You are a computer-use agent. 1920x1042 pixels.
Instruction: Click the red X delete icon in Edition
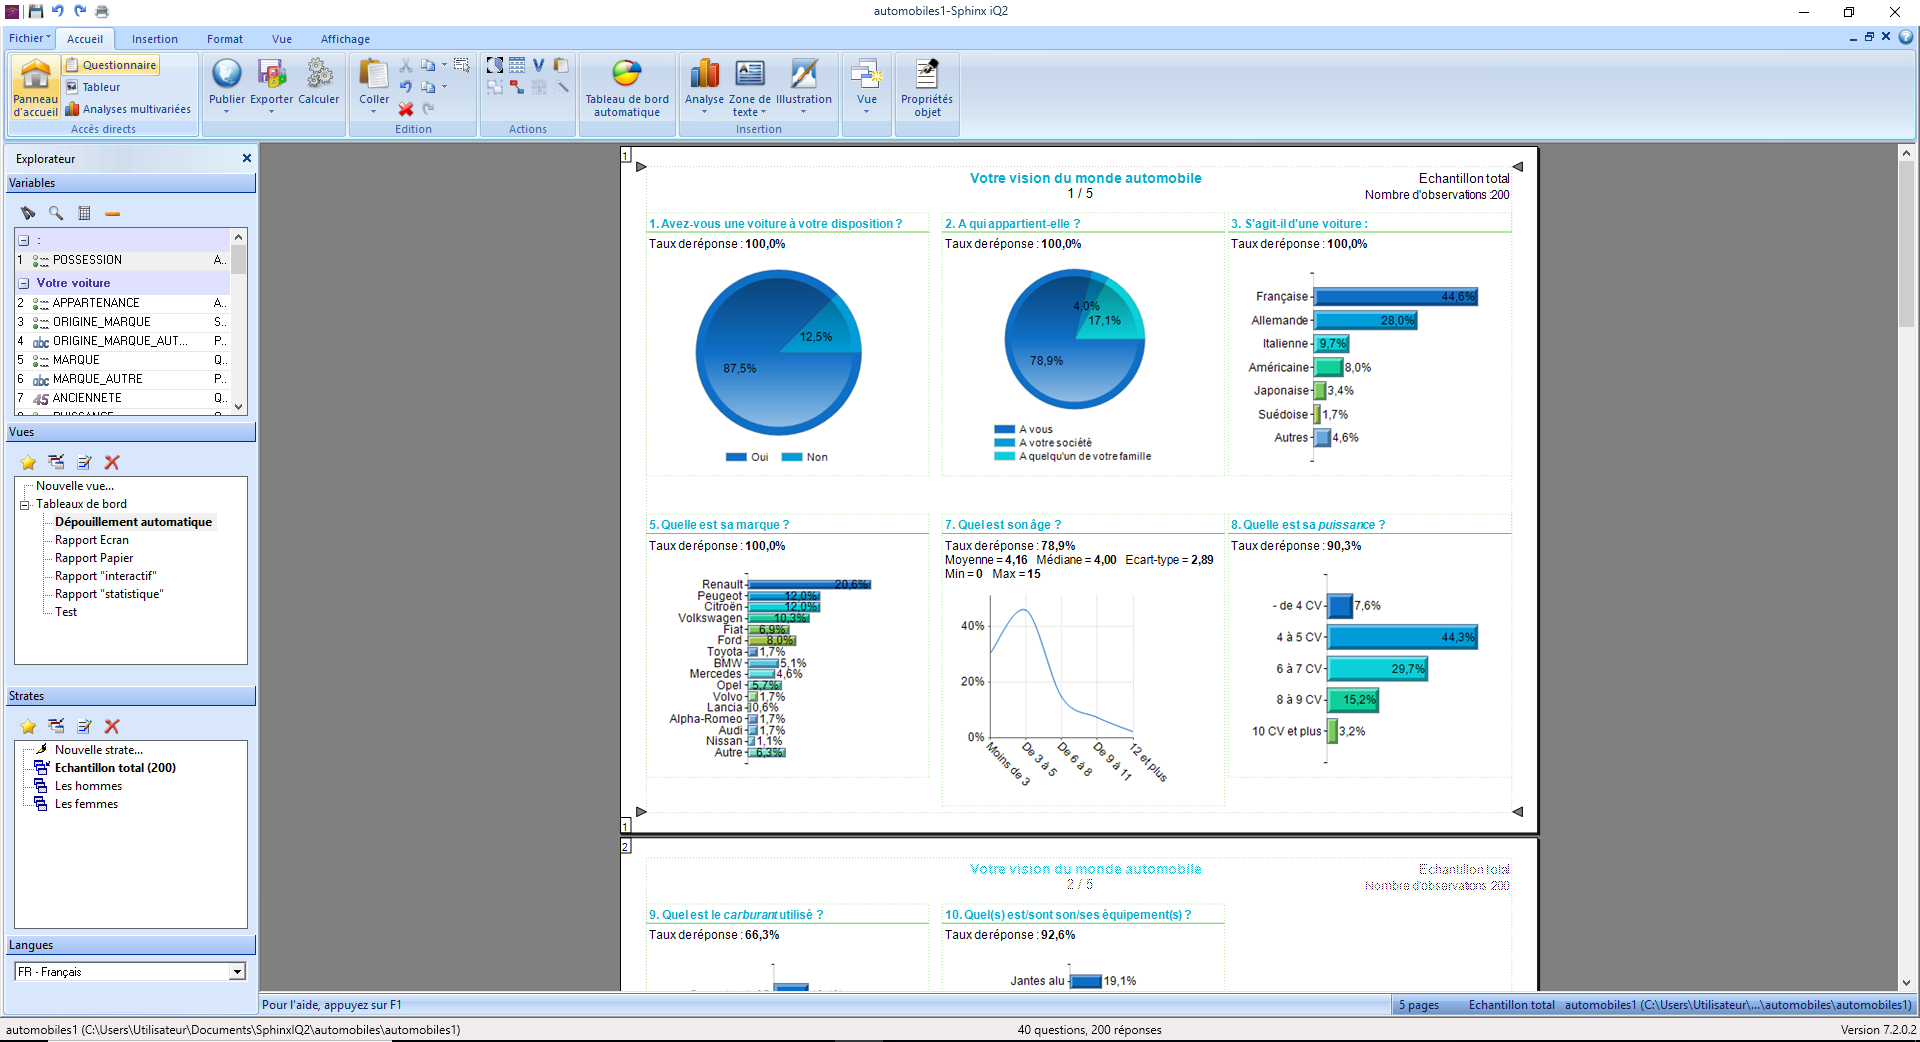(x=406, y=109)
